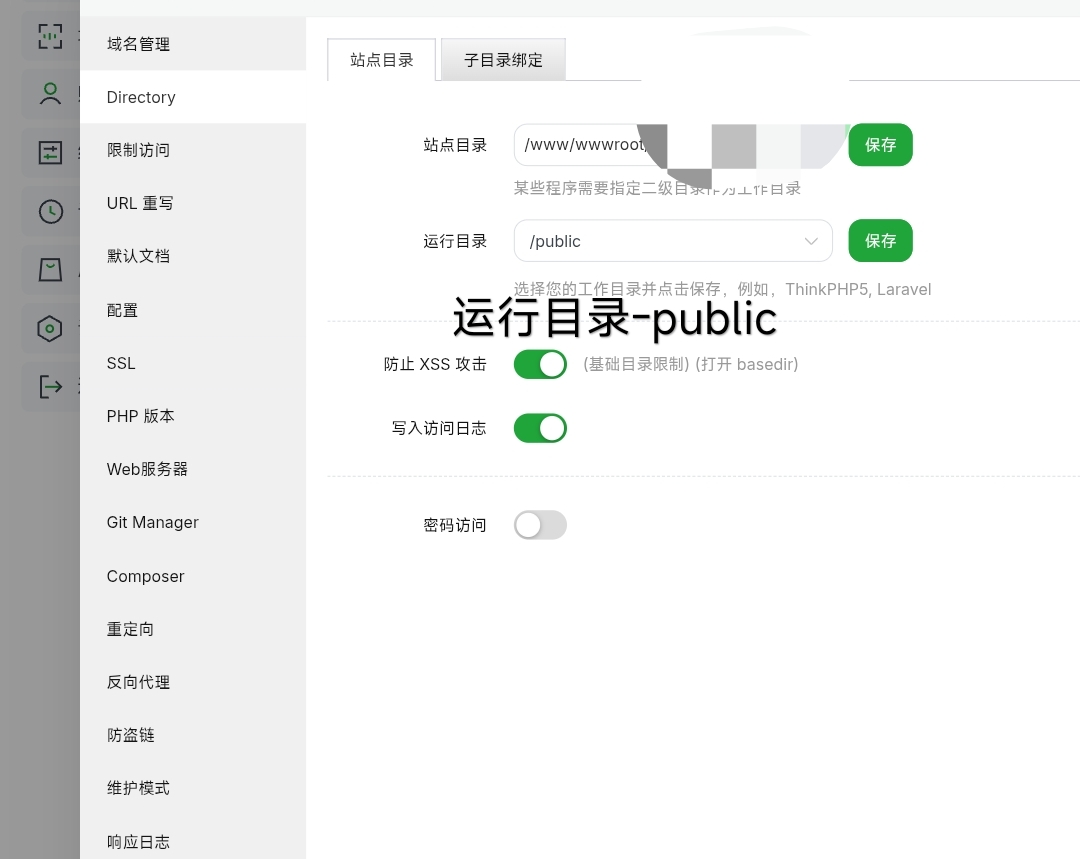Select Git Manager from the sidebar menu
This screenshot has height=859, width=1080.
click(x=152, y=522)
